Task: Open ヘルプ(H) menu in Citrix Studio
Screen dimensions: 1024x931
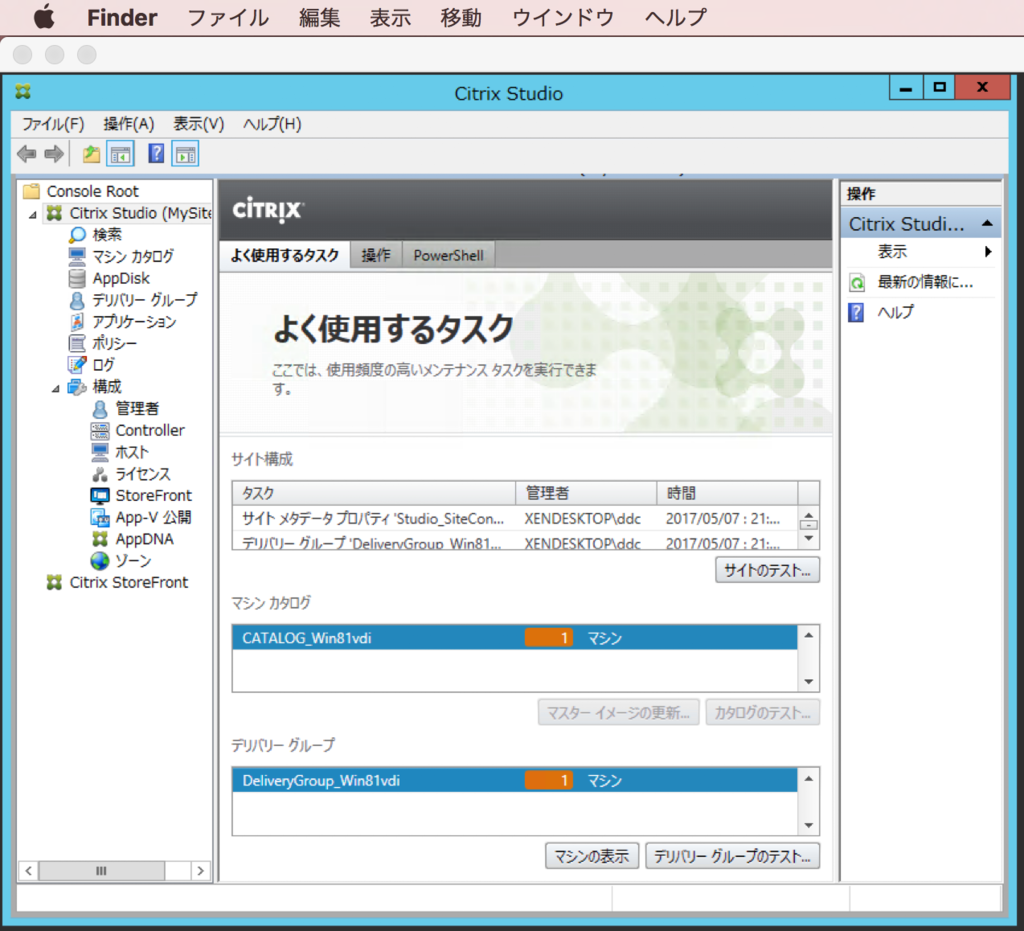Action: pos(272,124)
